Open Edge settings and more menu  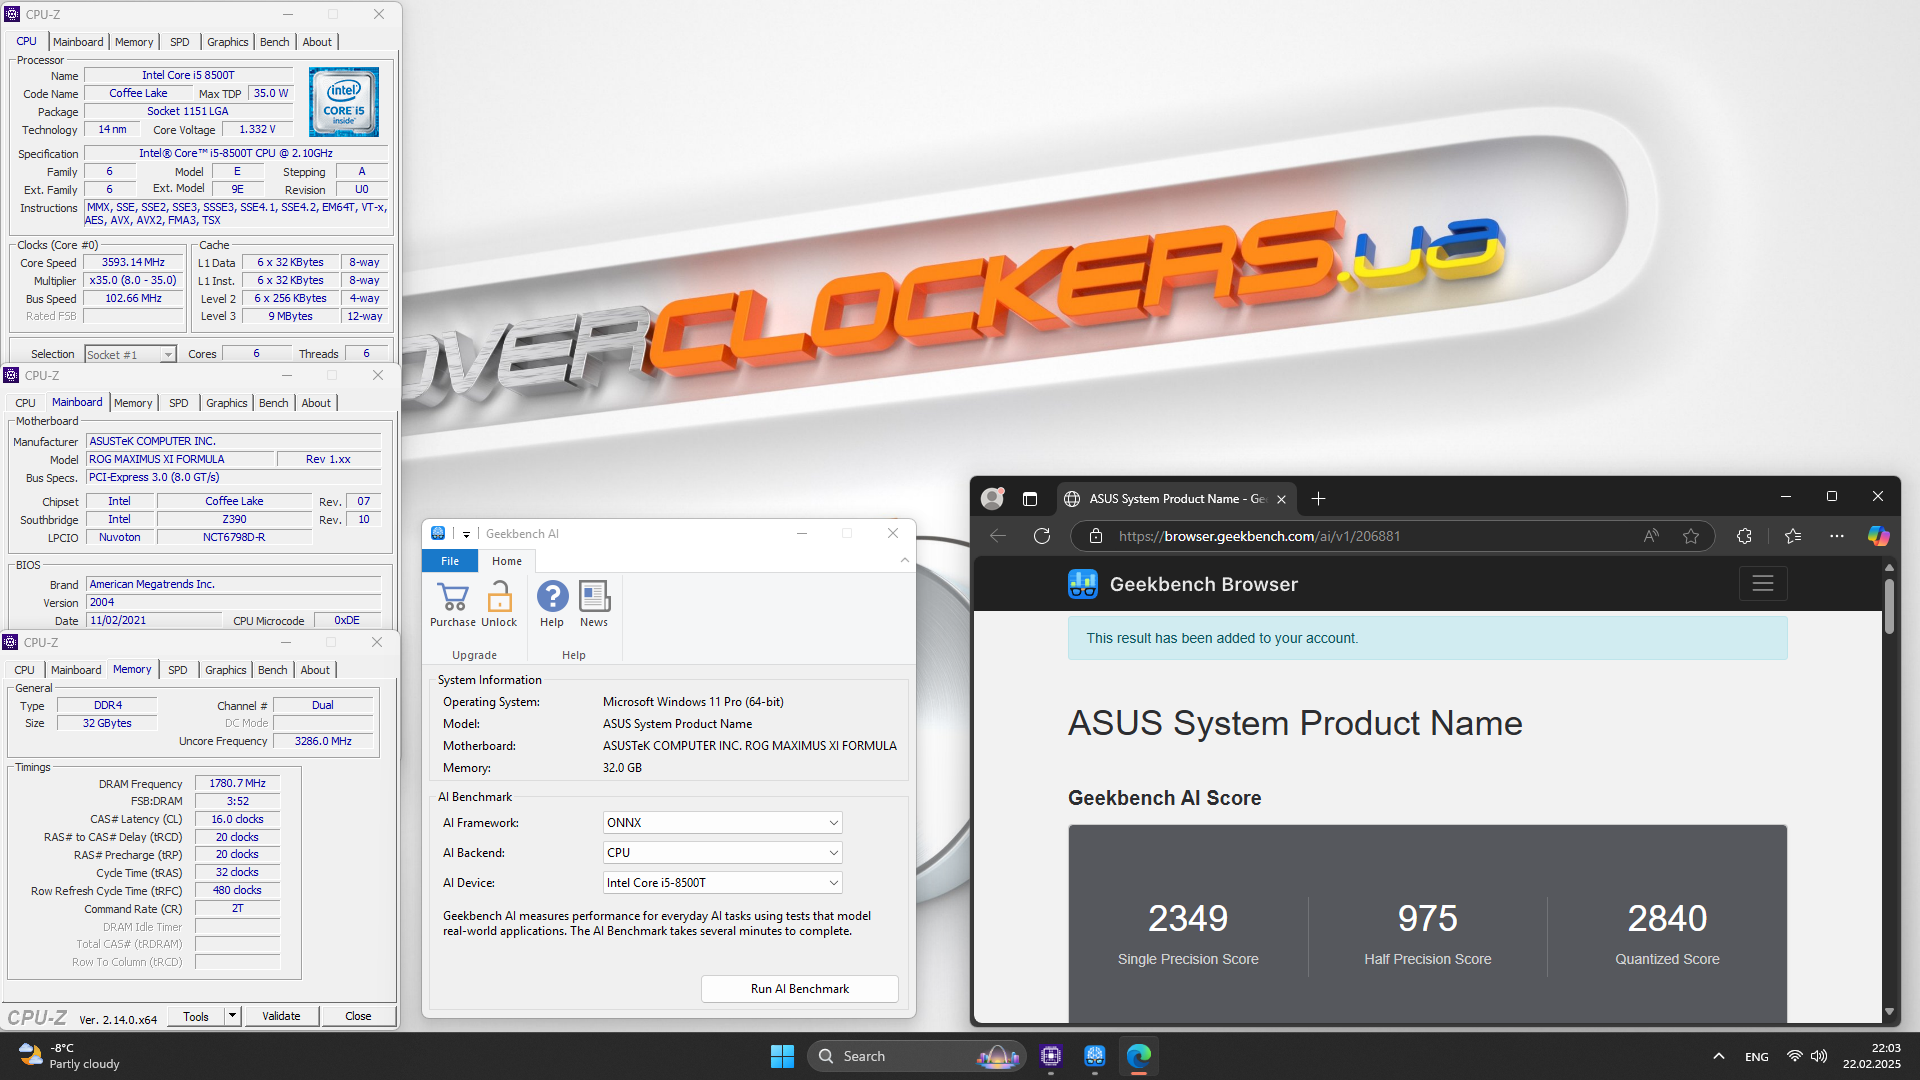pos(1837,536)
